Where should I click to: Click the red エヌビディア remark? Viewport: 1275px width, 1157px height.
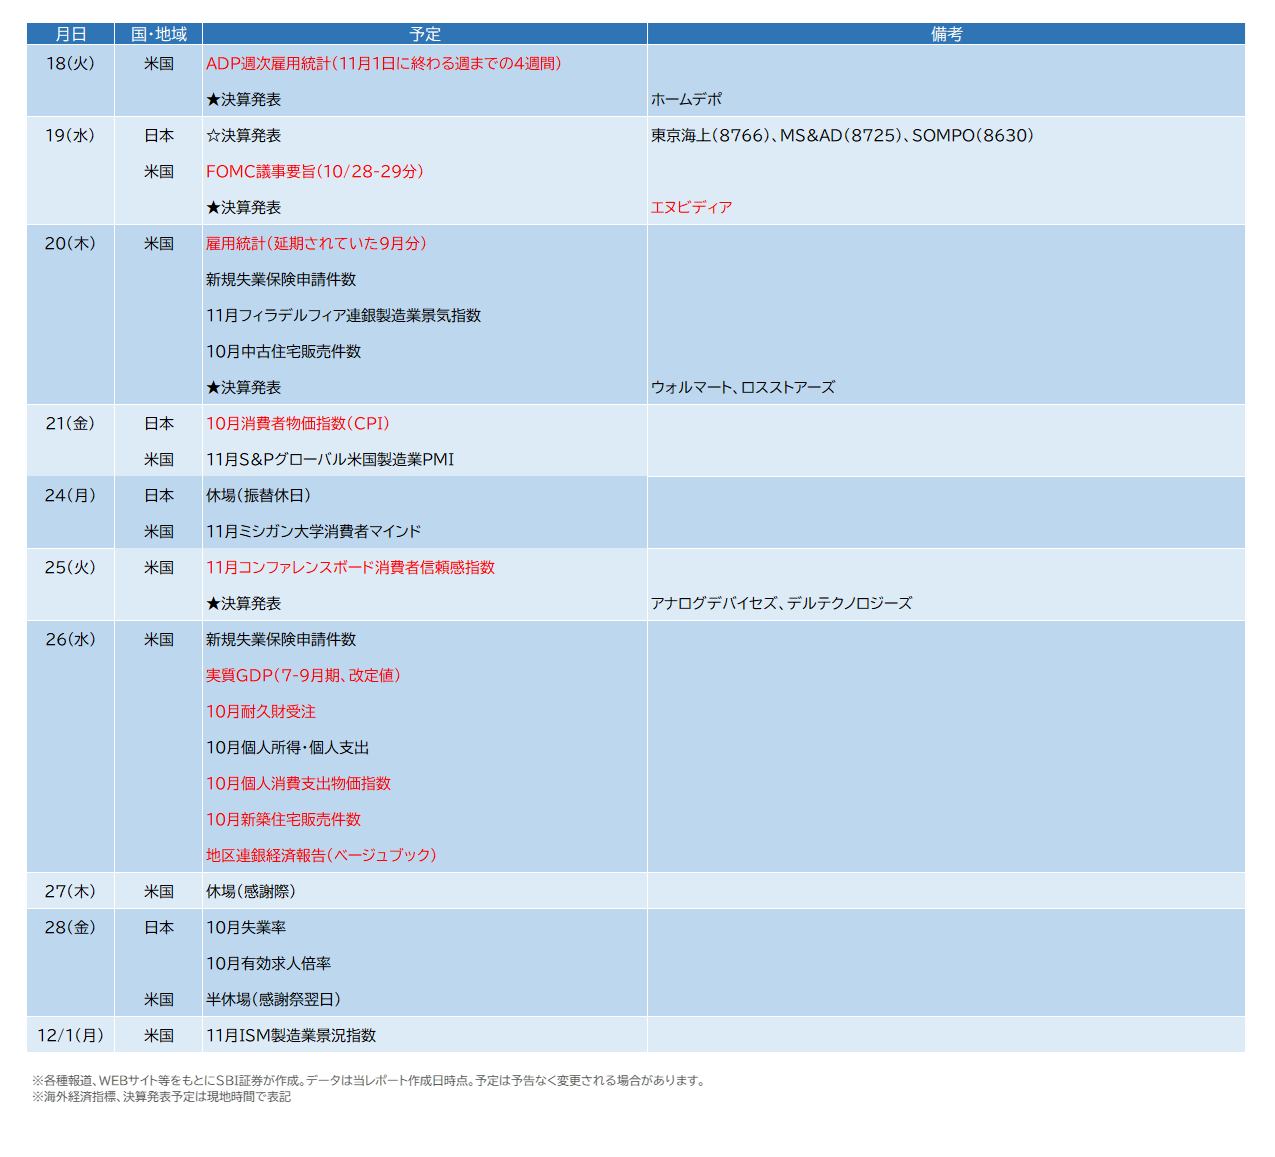pos(691,207)
